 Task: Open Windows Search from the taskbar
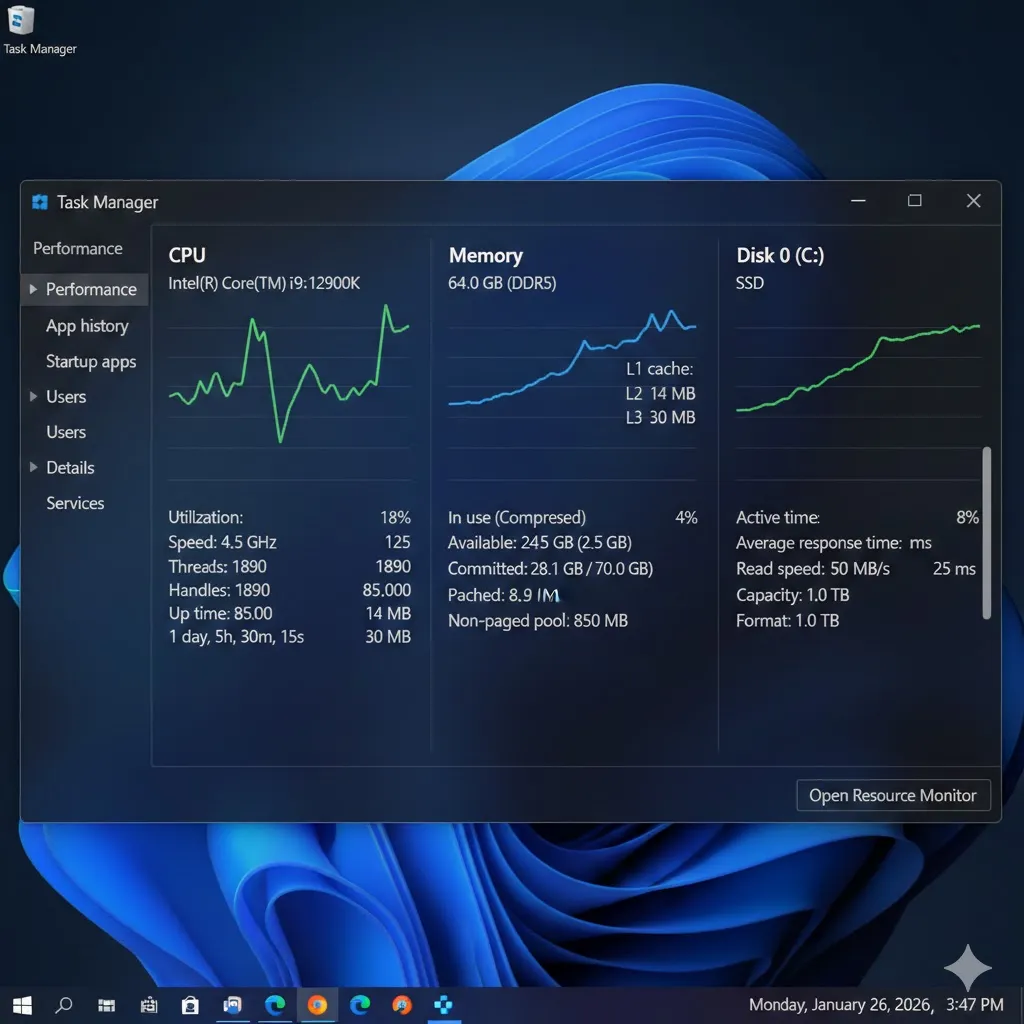click(x=62, y=1005)
